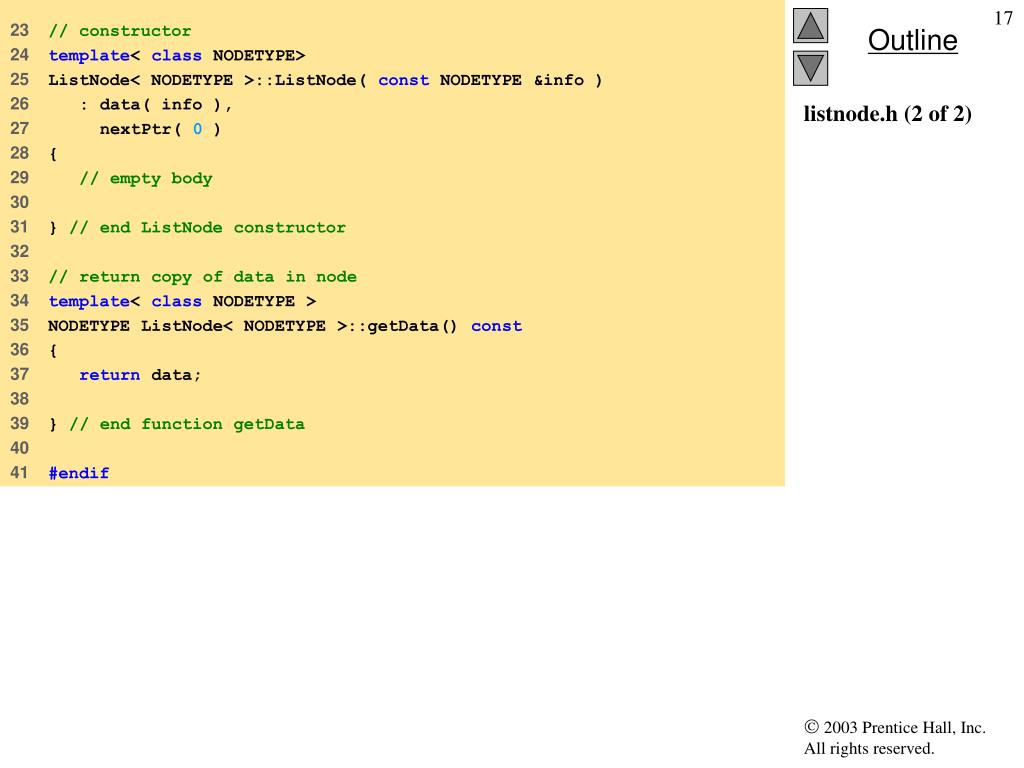Screen dimensions: 1024x768
Task: Click the 'listnode.h (2 of 2)' heading
Action: click(x=887, y=114)
